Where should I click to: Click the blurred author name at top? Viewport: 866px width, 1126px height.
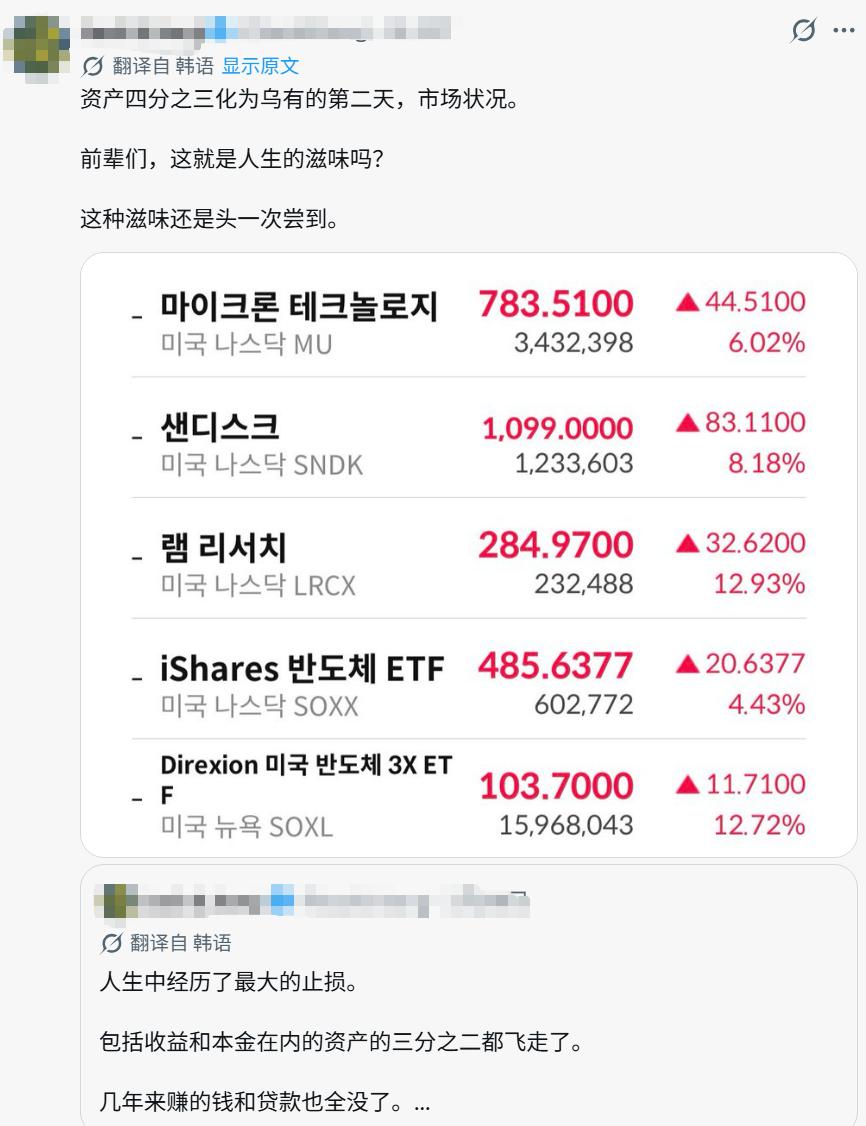[x=266, y=29]
